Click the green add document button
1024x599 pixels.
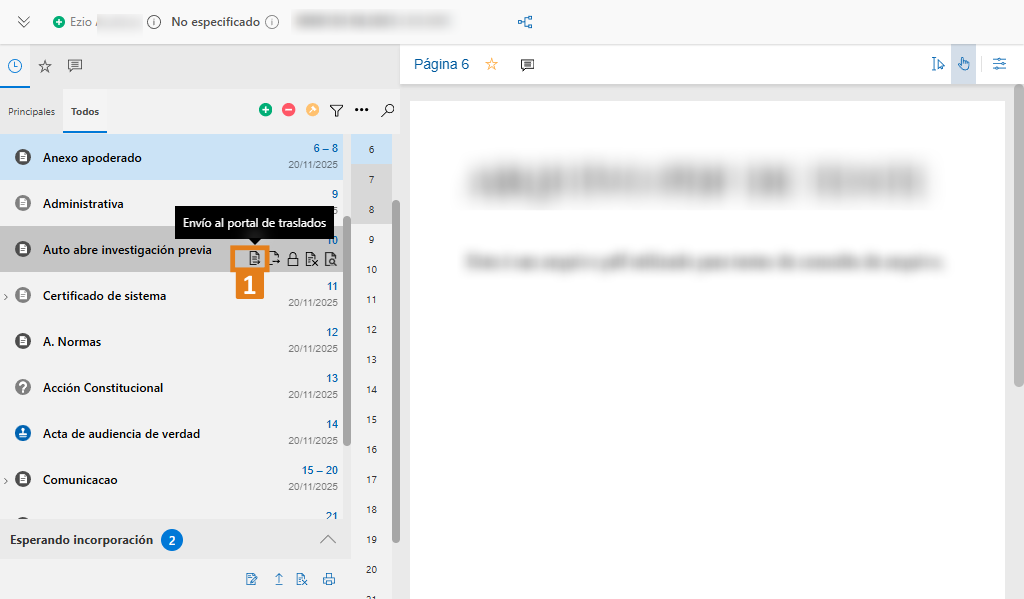265,110
